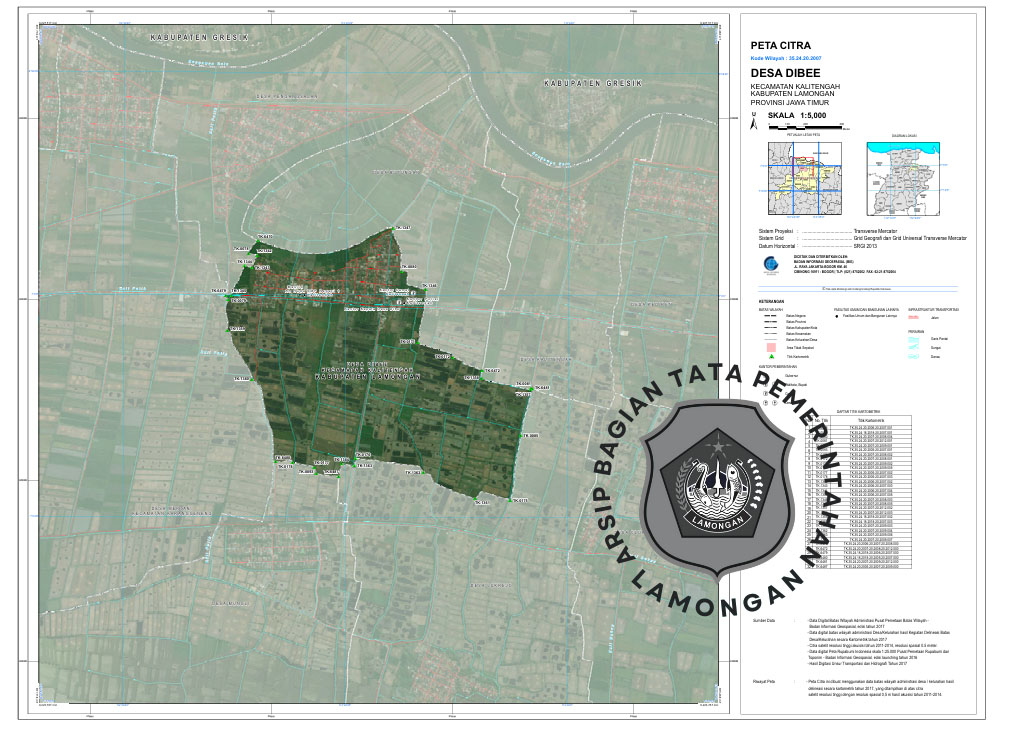Select the red Jalan road legend symbol
Screen dimensions: 1009x734
[x=913, y=318]
